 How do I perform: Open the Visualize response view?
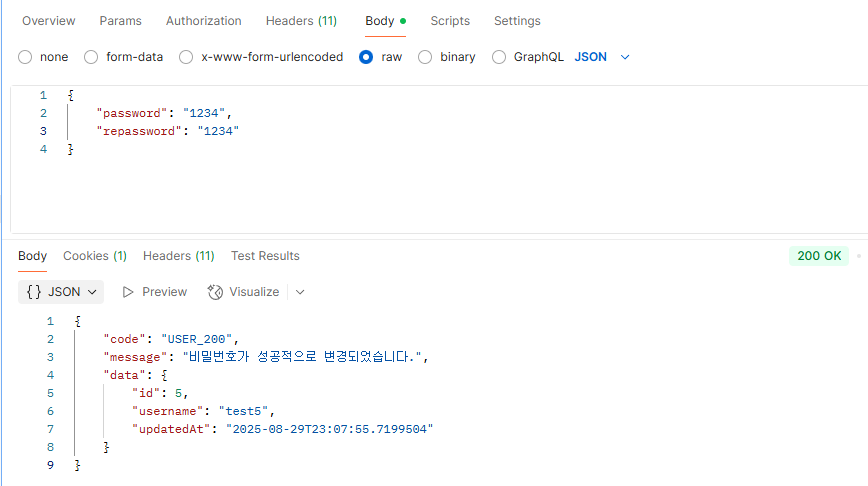[x=244, y=292]
